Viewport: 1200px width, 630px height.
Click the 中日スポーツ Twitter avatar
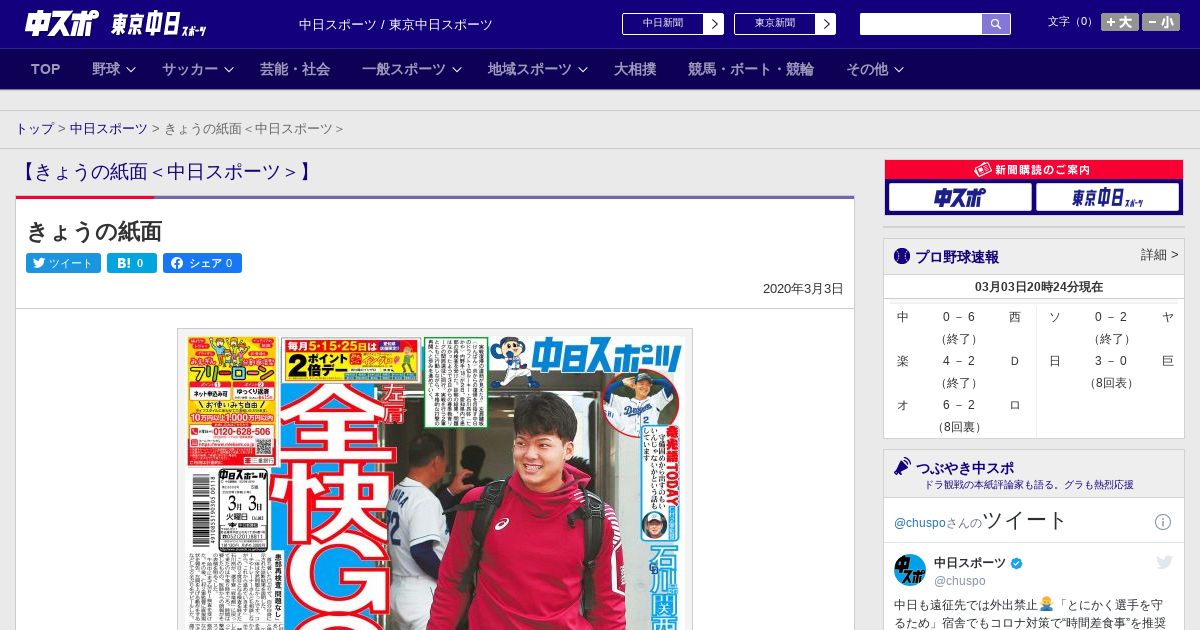tap(910, 570)
